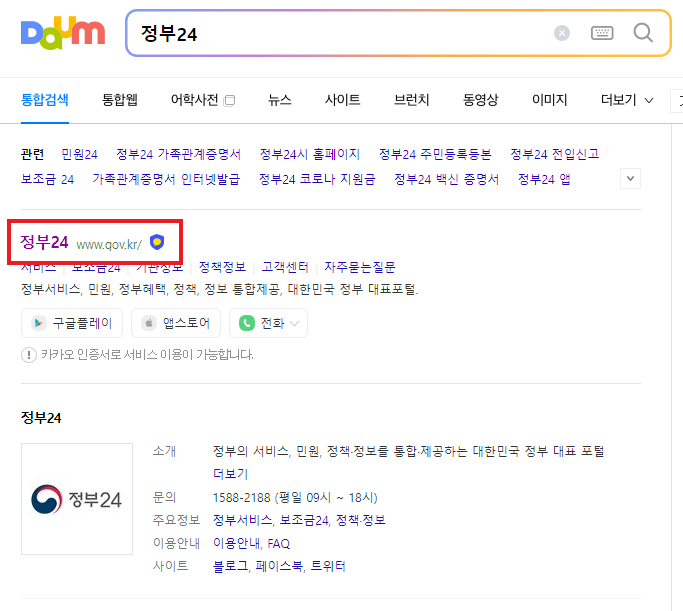Screen dimensions: 683x611
Task: Open the 정부서비스 link in 주요정보
Action: 242,520
